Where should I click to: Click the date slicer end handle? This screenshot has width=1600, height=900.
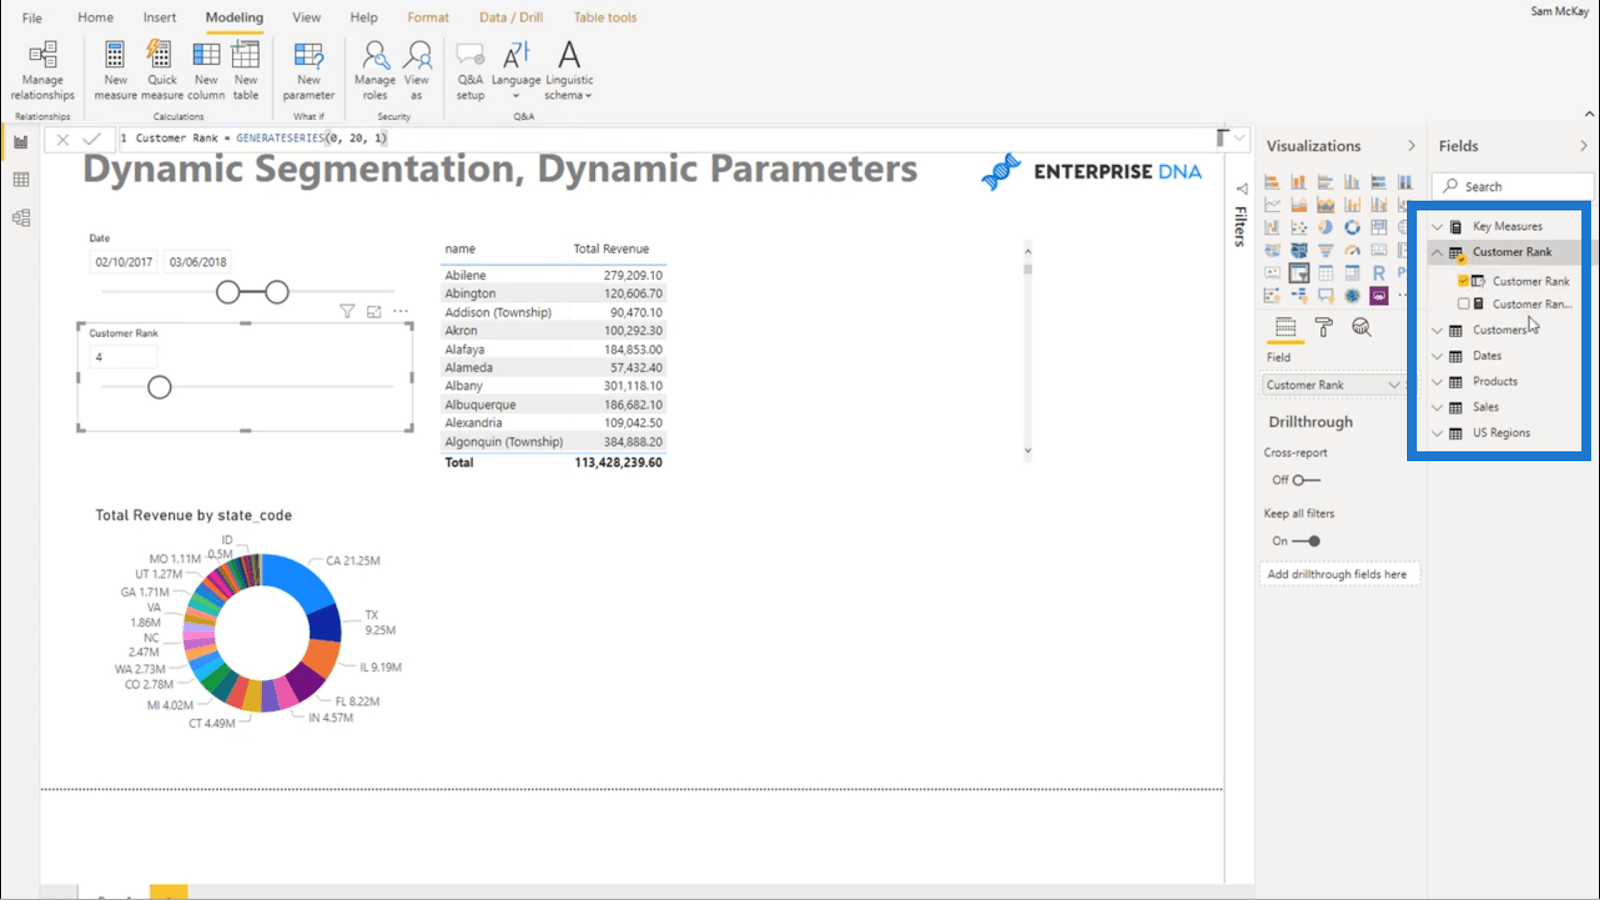(x=277, y=292)
